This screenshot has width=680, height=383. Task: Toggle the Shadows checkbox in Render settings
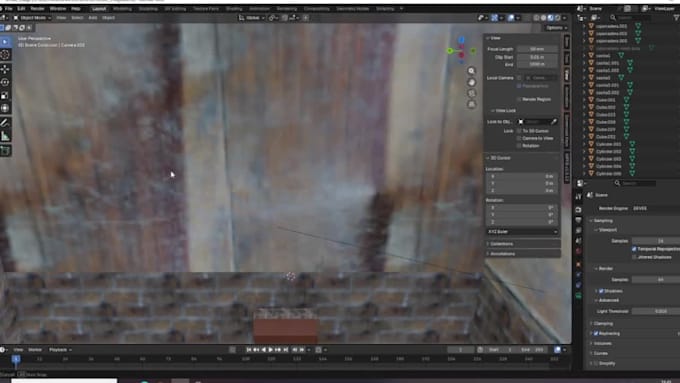coord(602,291)
